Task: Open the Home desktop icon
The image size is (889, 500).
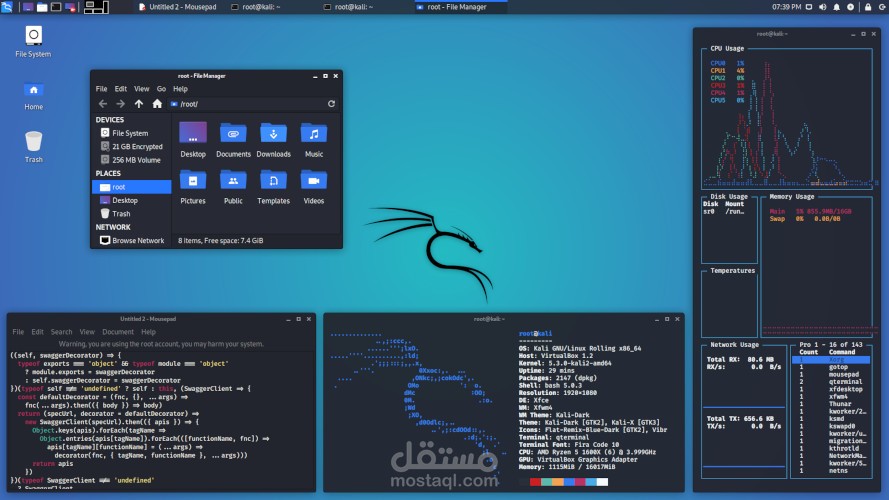Action: [x=33, y=95]
